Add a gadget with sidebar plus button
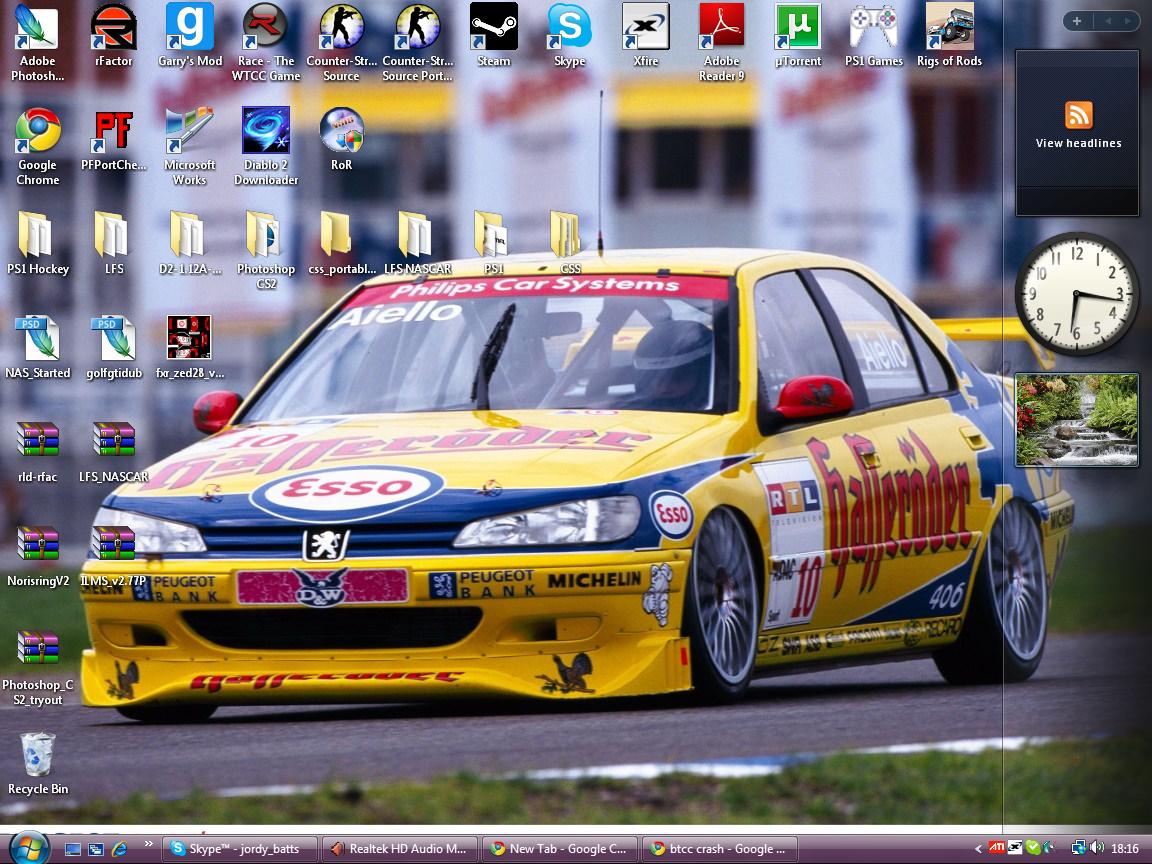The image size is (1152, 864). click(x=1077, y=21)
